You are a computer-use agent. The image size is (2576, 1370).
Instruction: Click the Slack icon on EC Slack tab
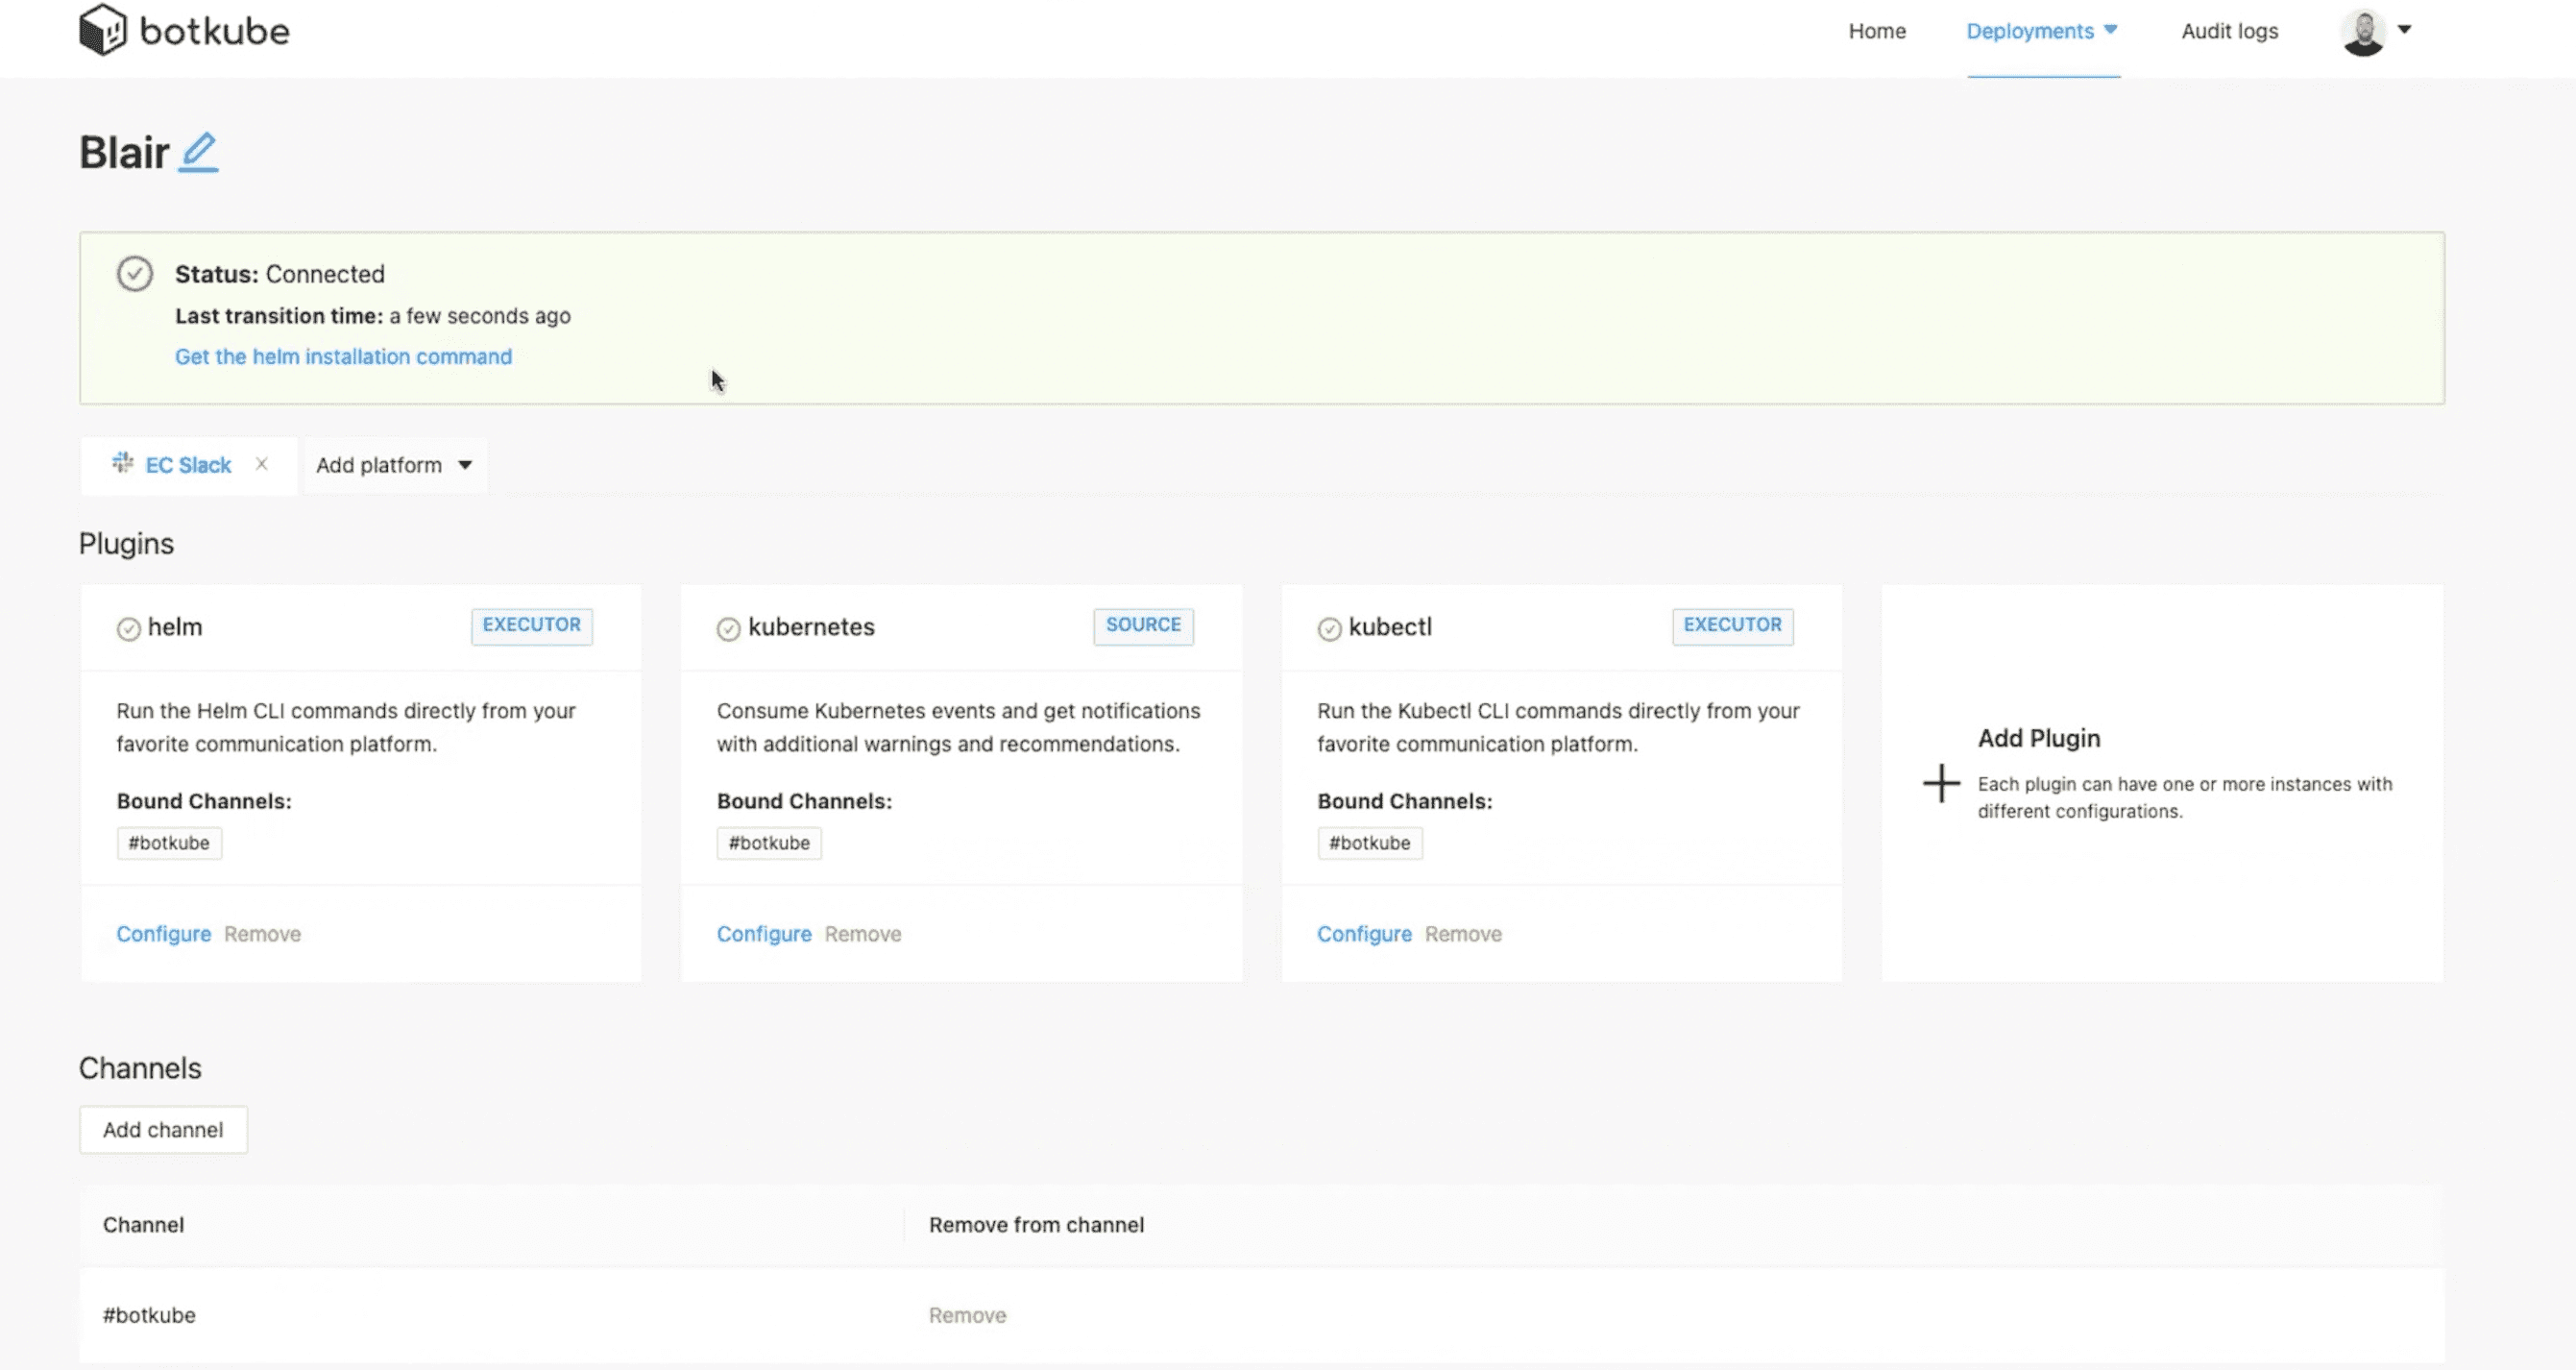(123, 463)
